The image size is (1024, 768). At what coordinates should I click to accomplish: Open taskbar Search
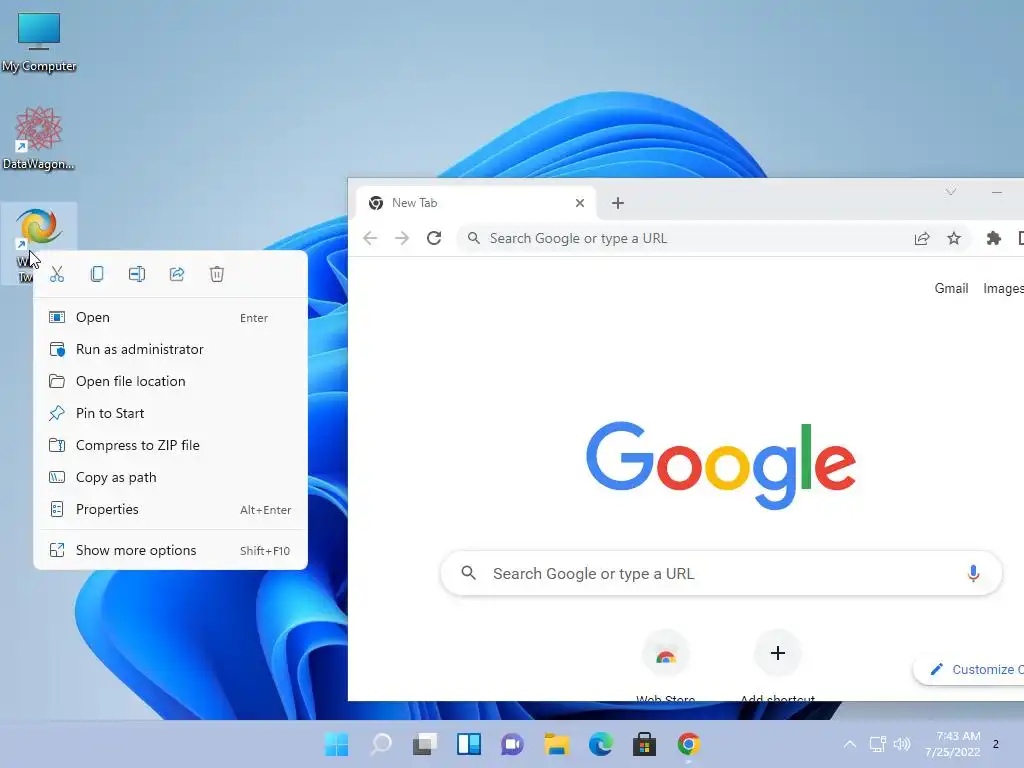click(381, 744)
